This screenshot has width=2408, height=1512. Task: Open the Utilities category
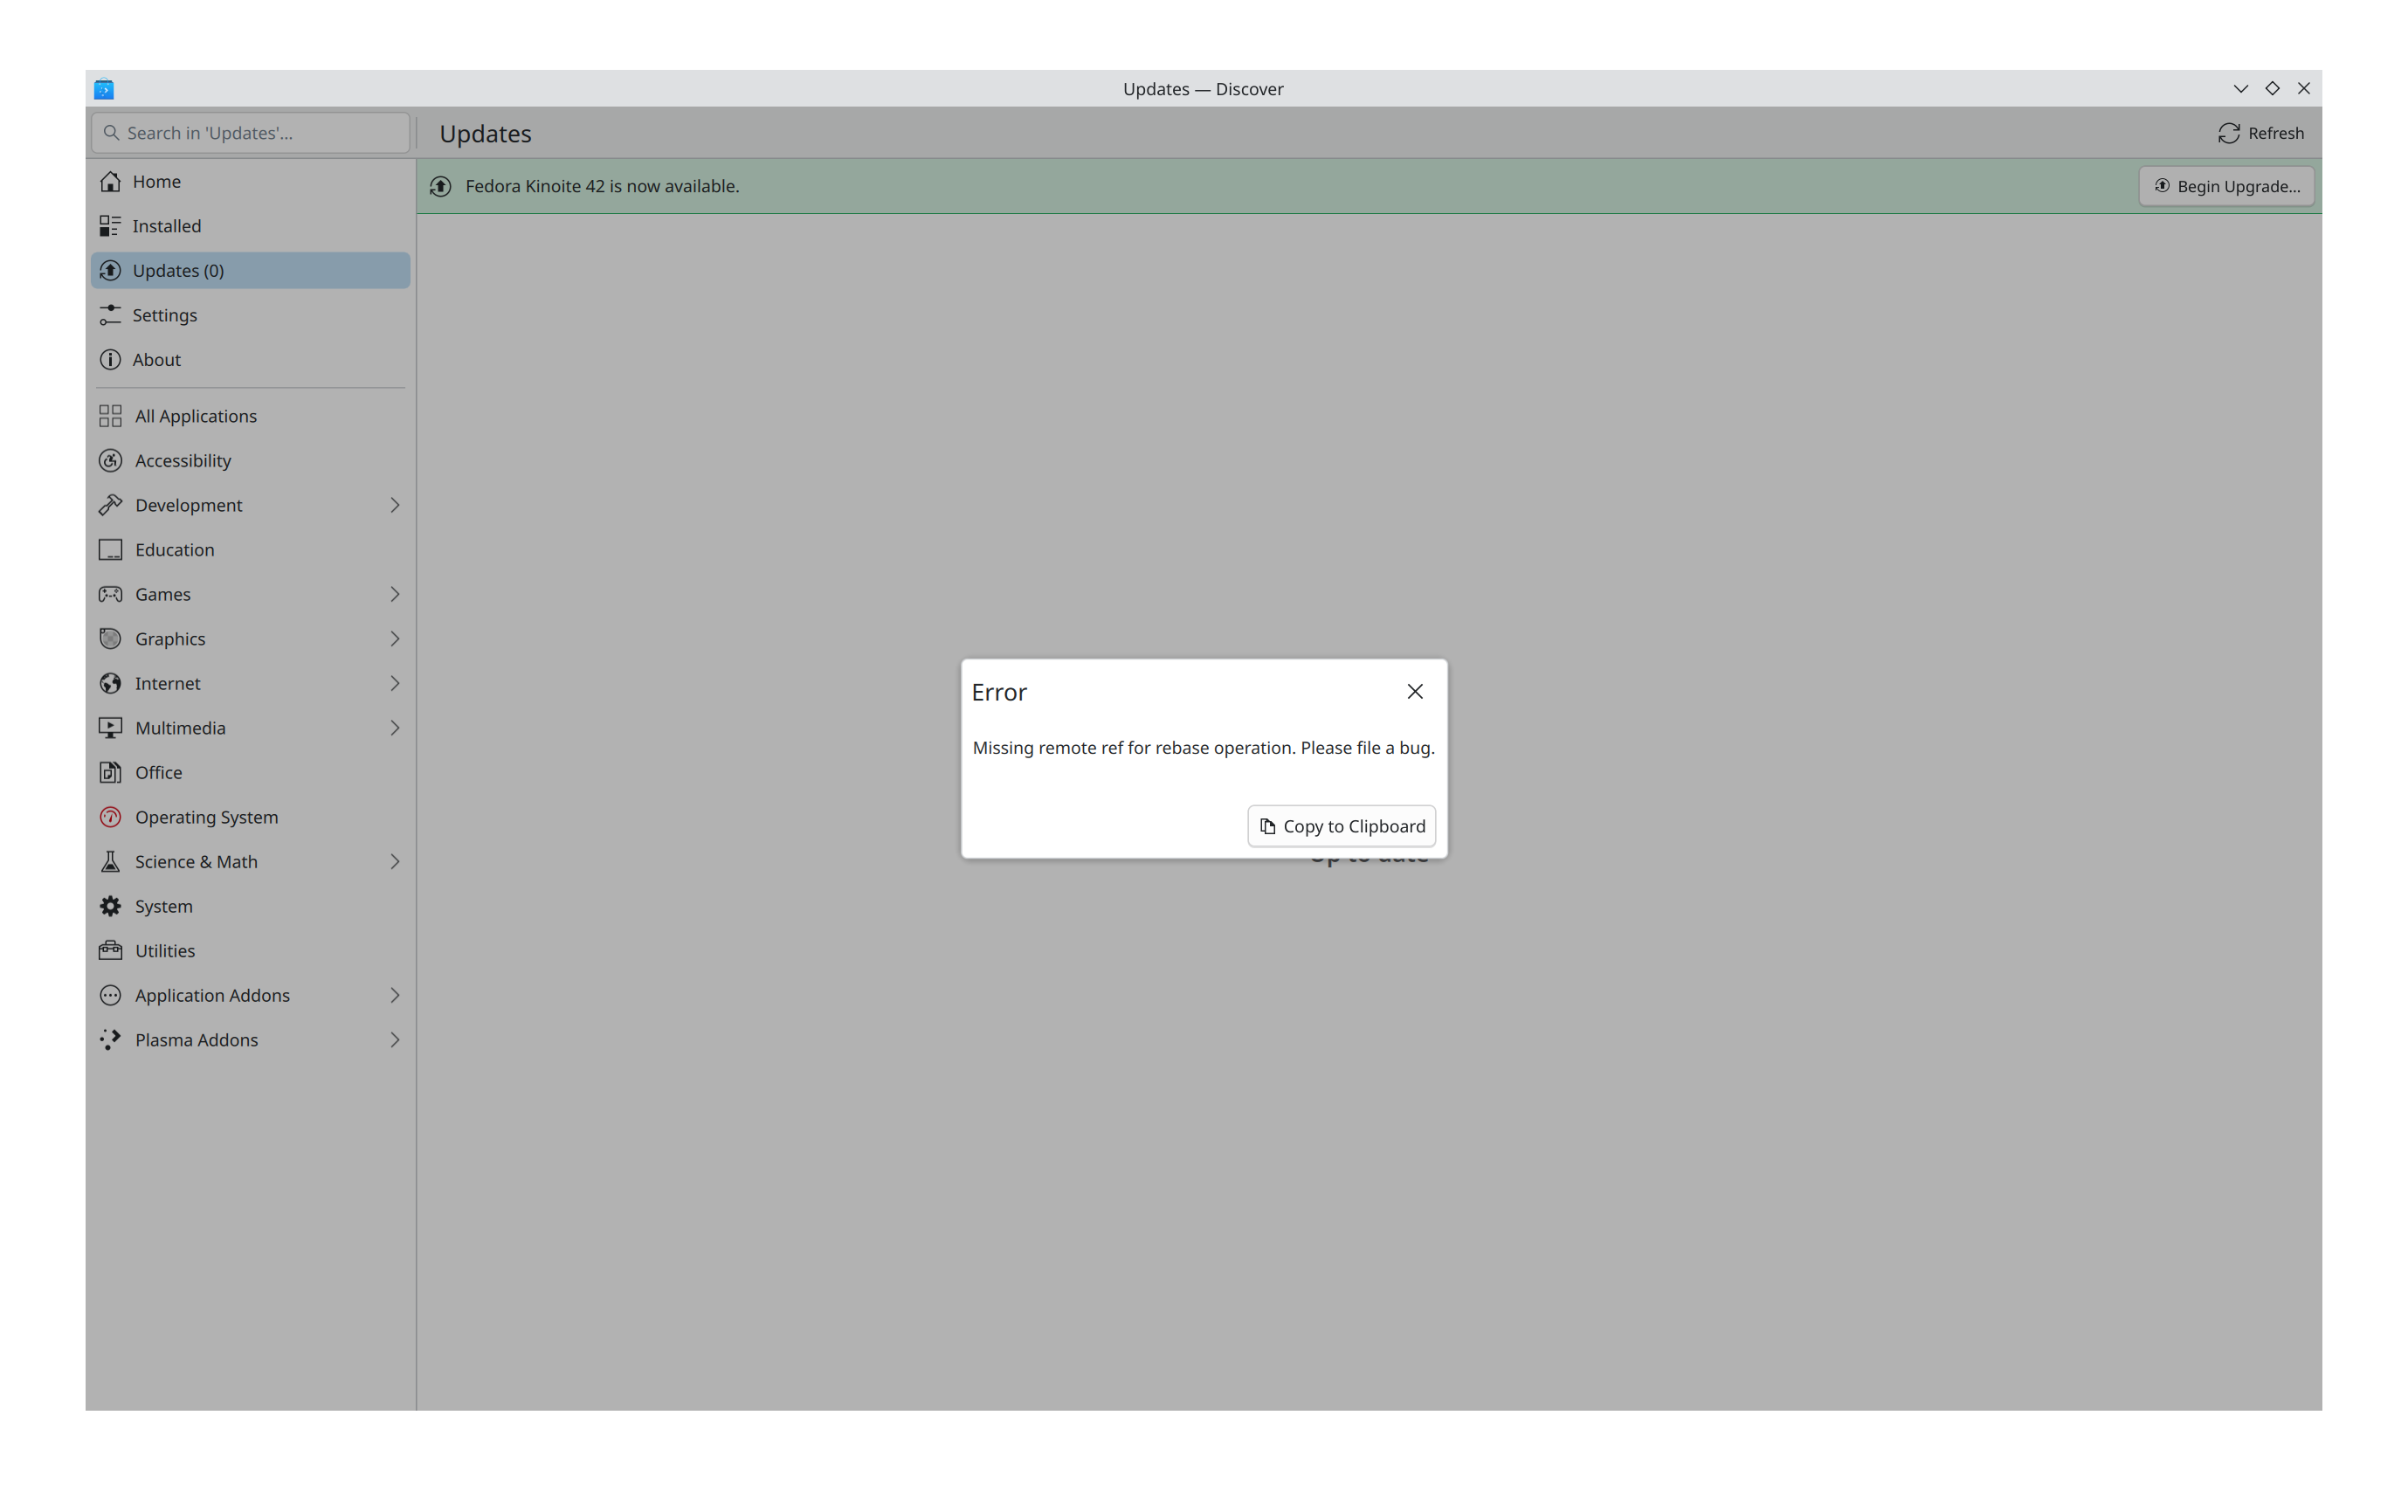(x=250, y=950)
